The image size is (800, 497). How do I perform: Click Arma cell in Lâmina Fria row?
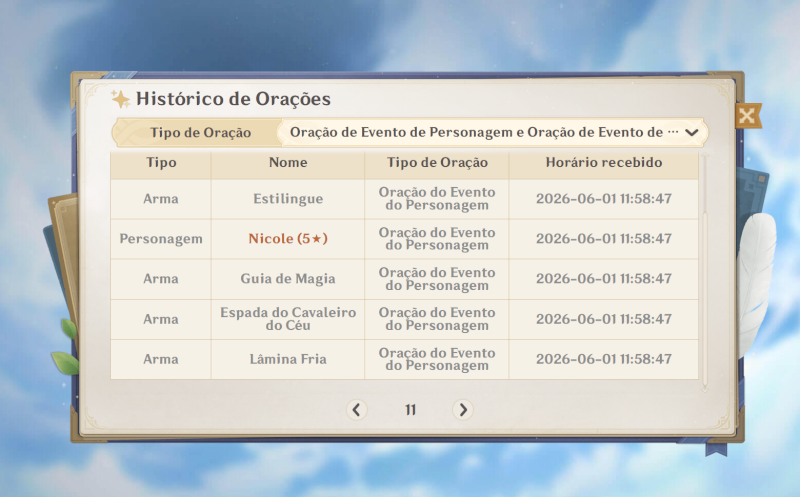(161, 359)
